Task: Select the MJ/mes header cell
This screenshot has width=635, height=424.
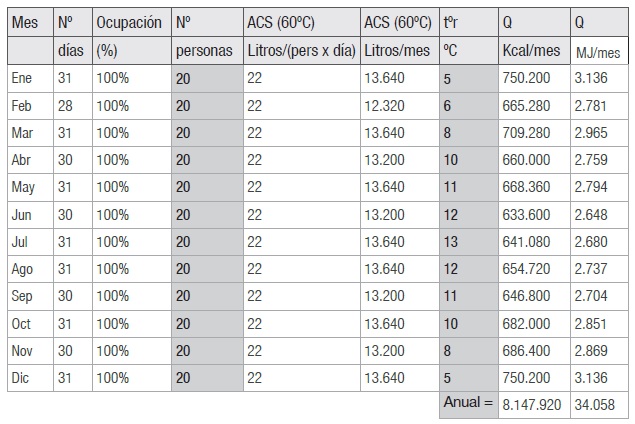Action: (598, 53)
